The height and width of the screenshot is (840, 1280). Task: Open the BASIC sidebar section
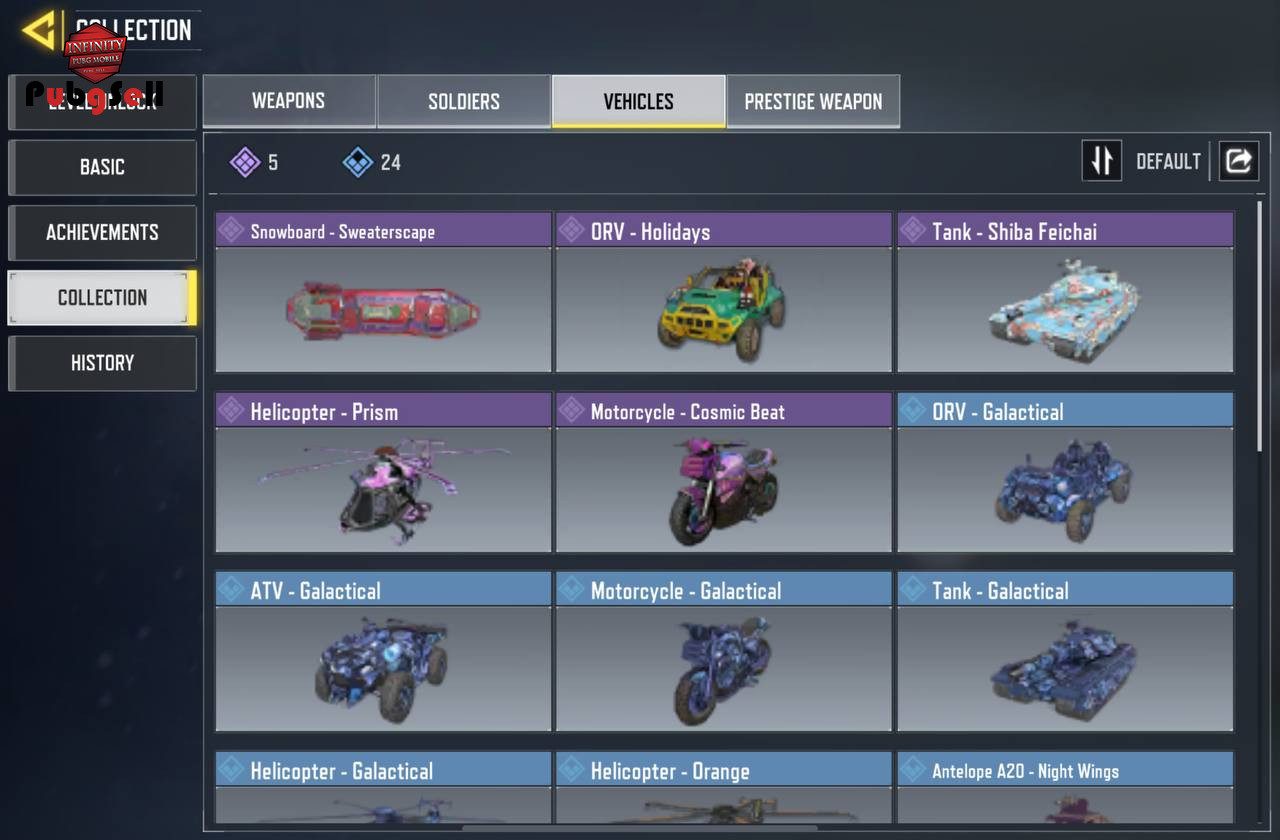click(102, 167)
